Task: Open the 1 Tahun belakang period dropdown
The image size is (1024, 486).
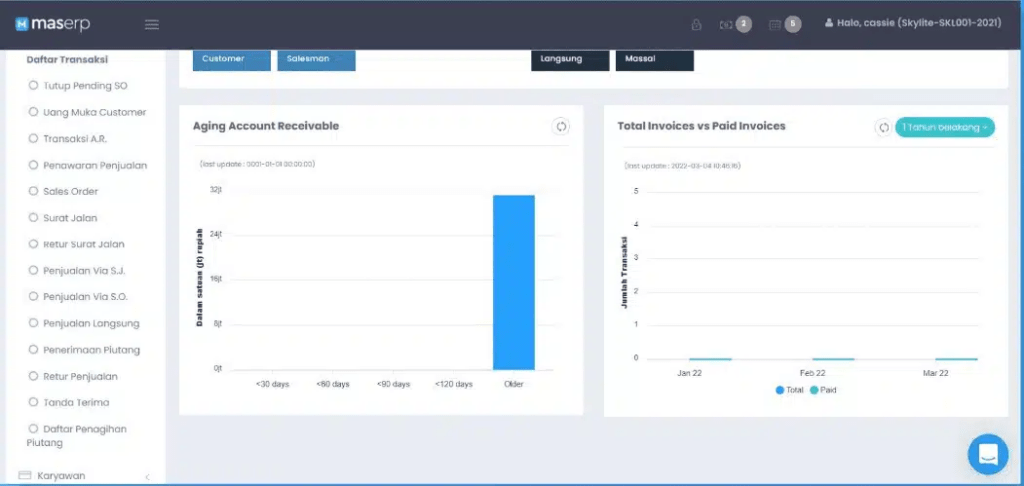Action: tap(944, 127)
